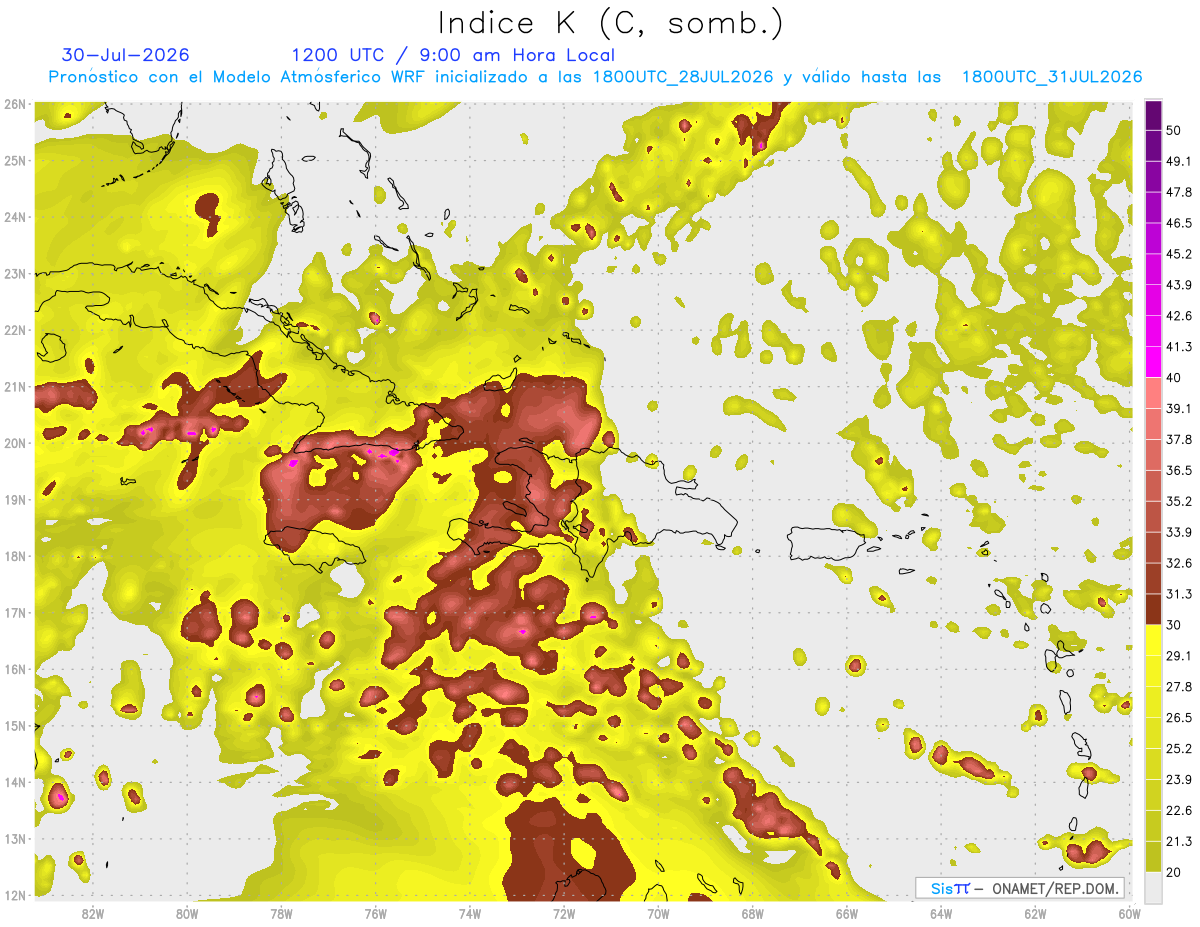Click the 21N latitude label

[x=15, y=386]
